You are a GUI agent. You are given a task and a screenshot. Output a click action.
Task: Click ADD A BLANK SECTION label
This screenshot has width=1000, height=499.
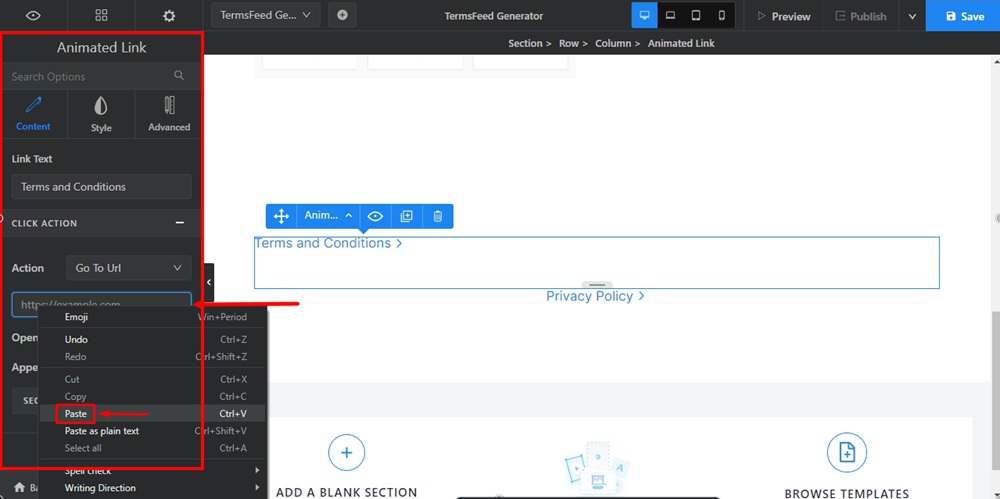point(346,492)
